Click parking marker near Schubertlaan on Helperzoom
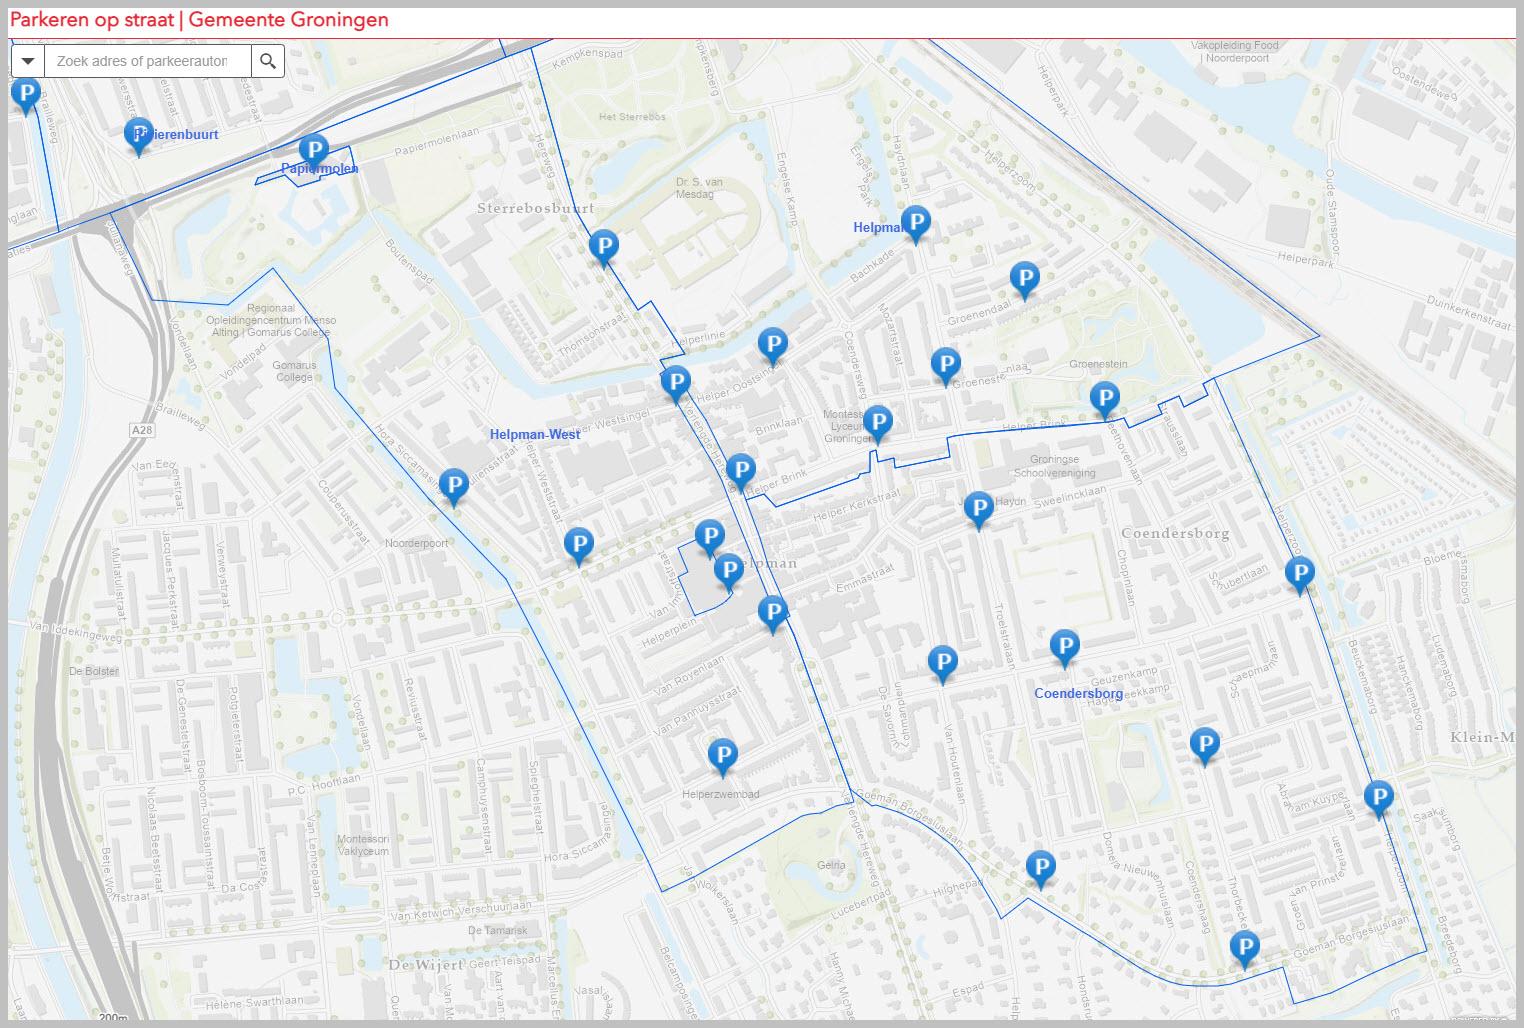1524x1028 pixels. (x=1299, y=574)
